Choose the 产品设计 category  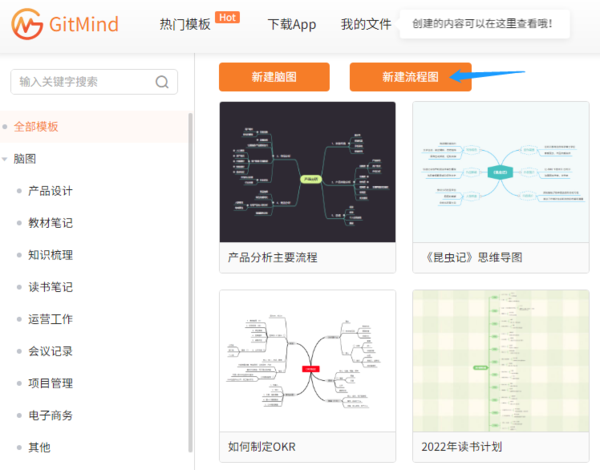point(50,191)
